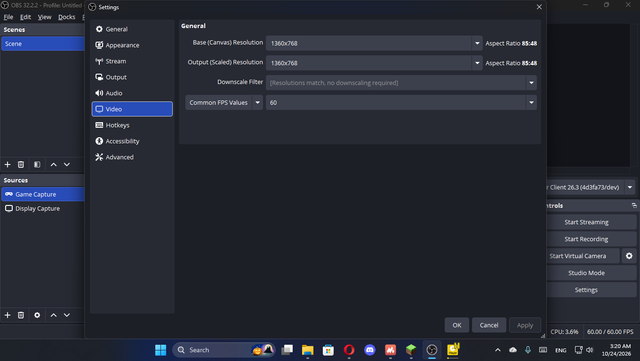Show hidden system tray icons
Screen dimensions: 640x361
point(498,350)
